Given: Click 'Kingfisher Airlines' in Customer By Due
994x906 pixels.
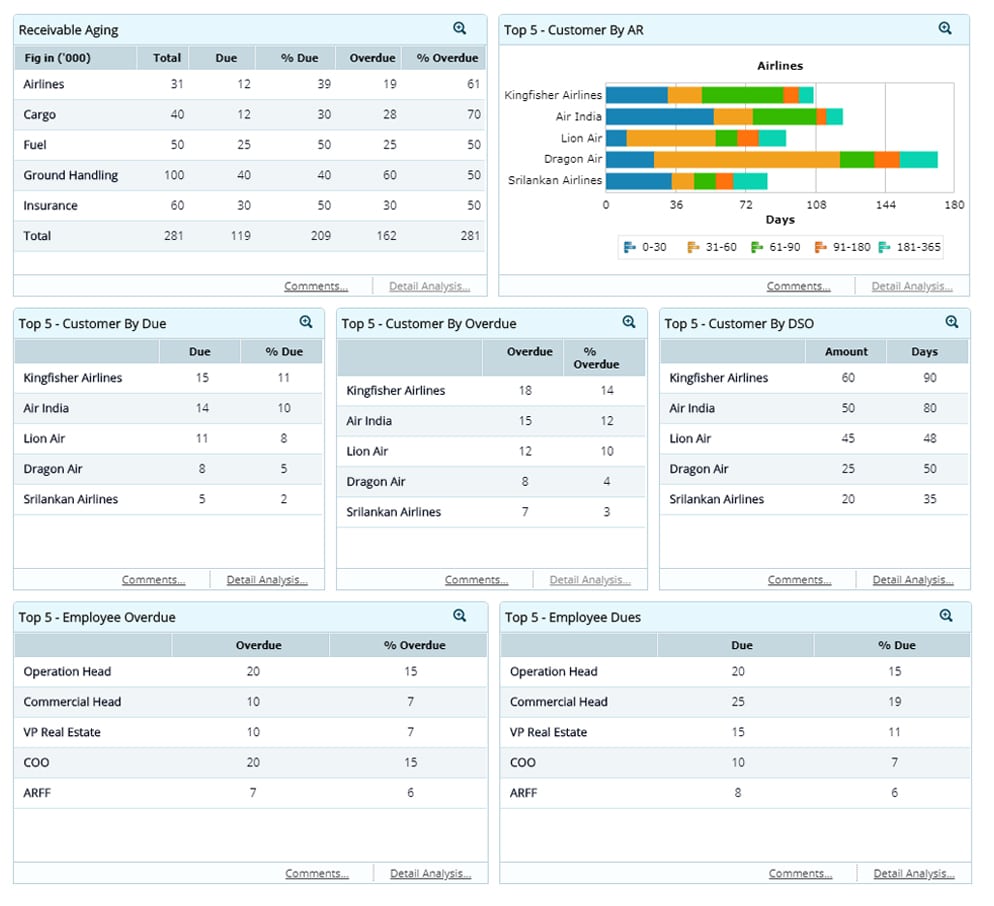Looking at the screenshot, I should [x=72, y=378].
